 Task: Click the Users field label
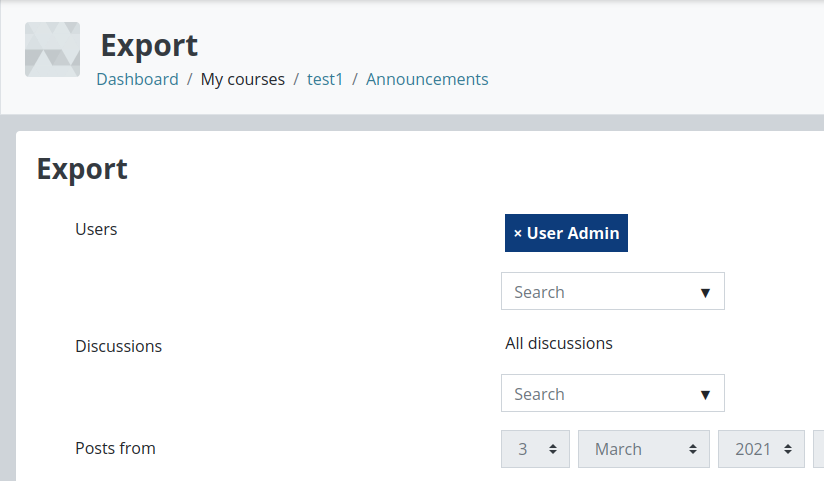click(96, 229)
